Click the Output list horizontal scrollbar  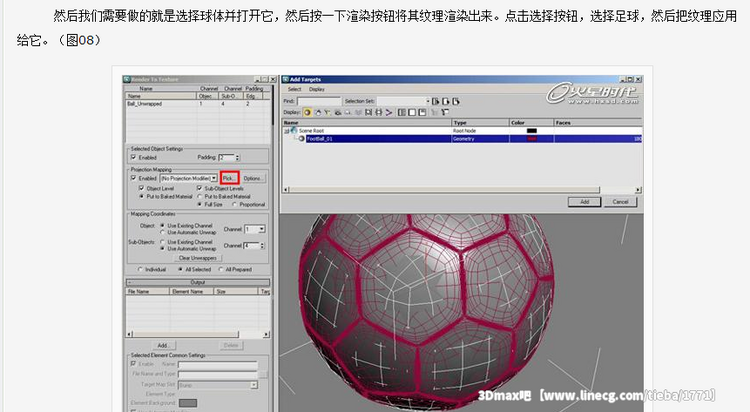pyautogui.click(x=198, y=334)
